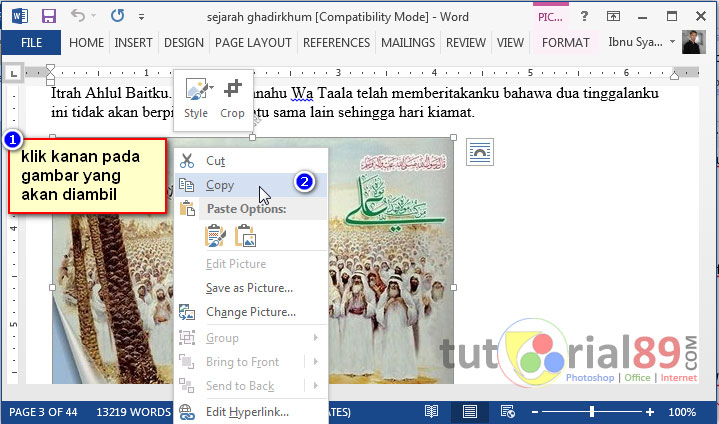
Task: Select Change Picture... menu entry
Action: point(251,312)
